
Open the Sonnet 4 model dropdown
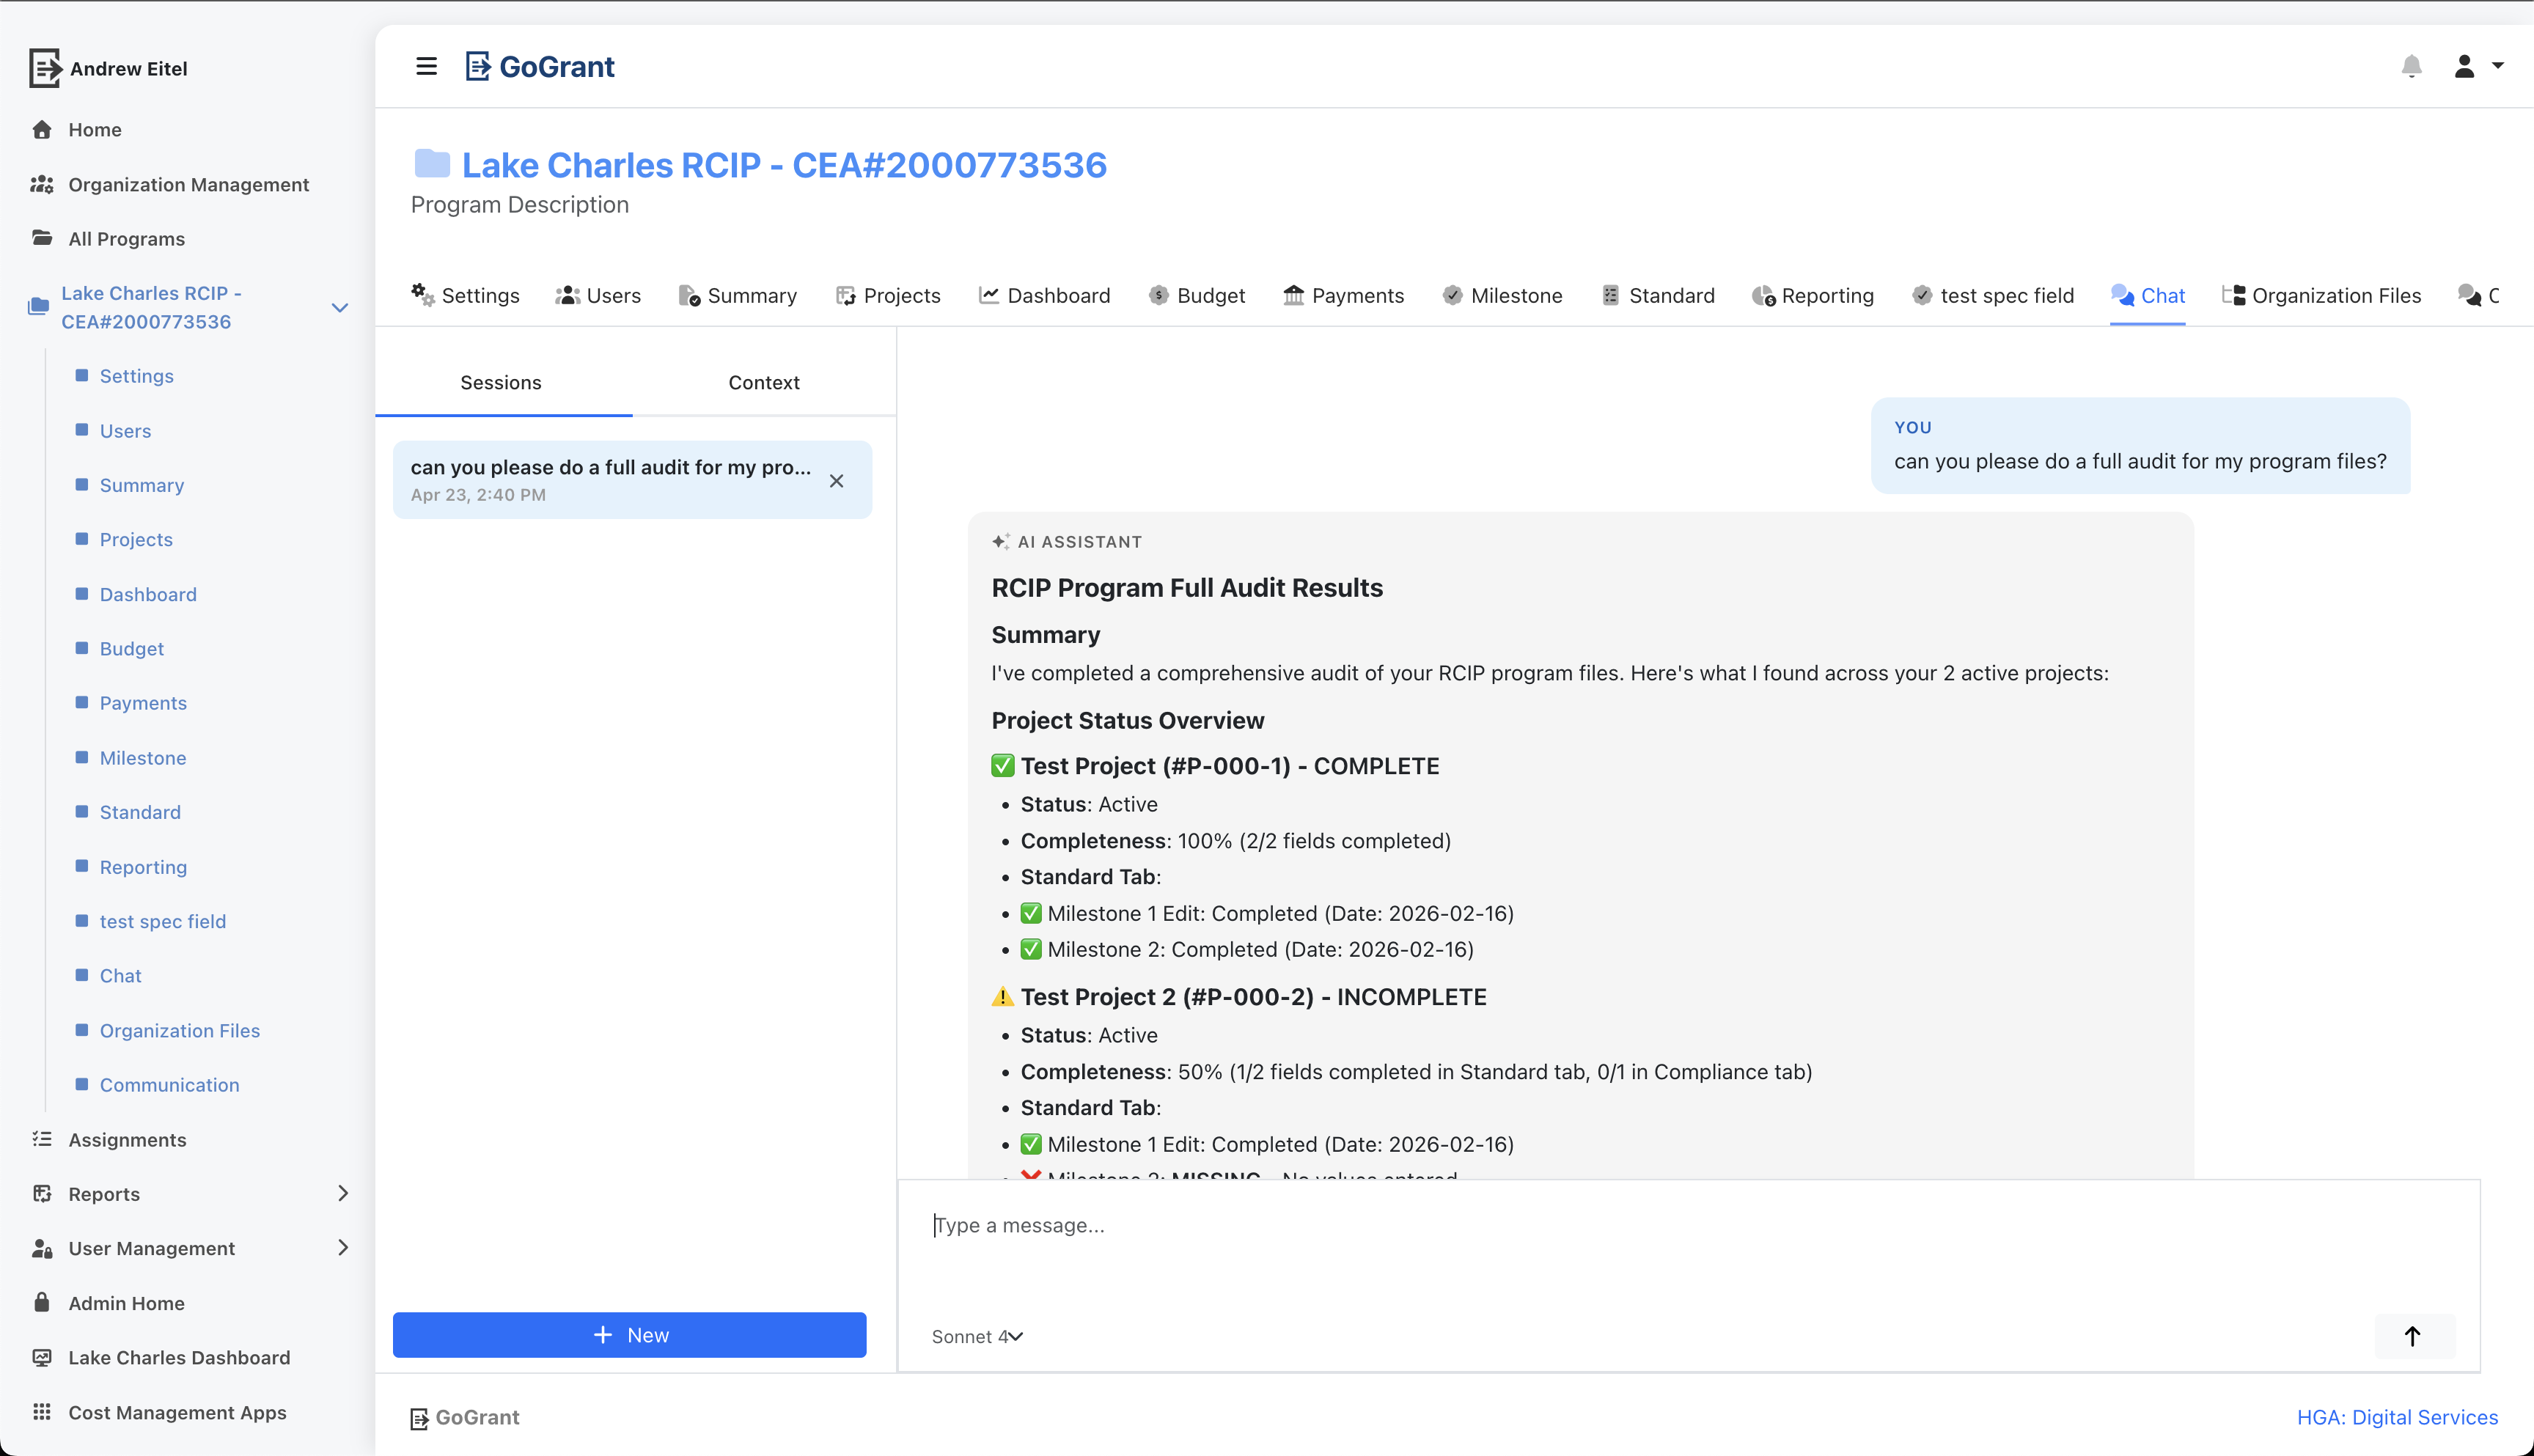[975, 1336]
